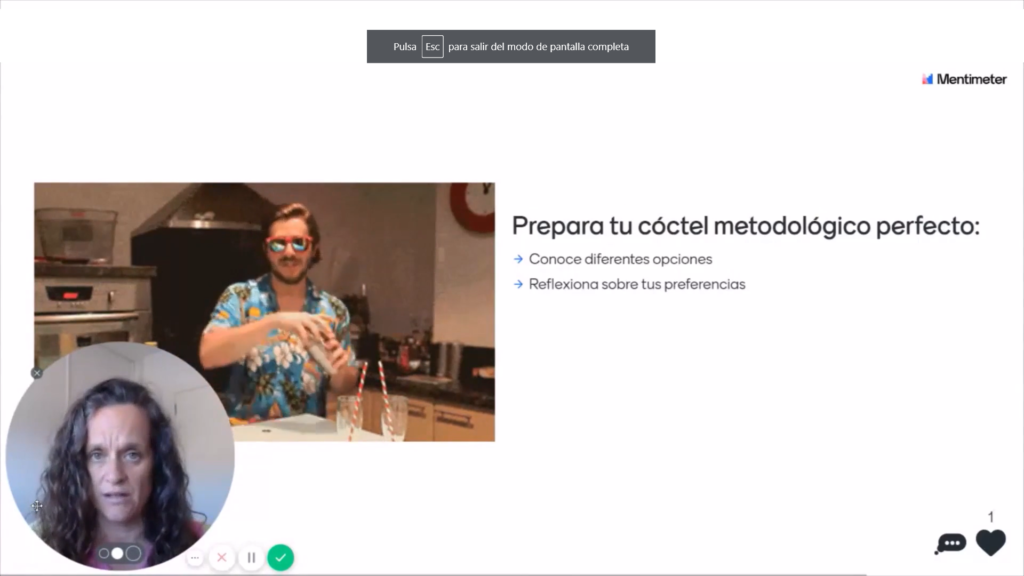Click the heart reaction icon

click(x=990, y=542)
